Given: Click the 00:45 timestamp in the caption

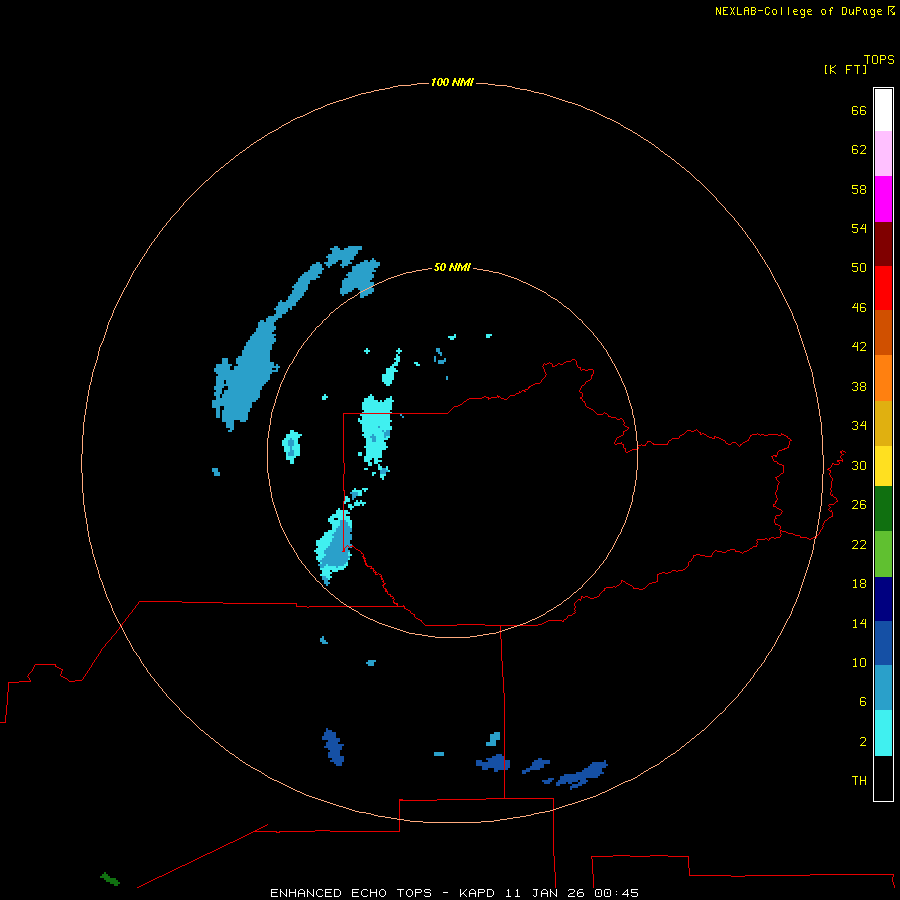Looking at the screenshot, I should pyautogui.click(x=616, y=893).
